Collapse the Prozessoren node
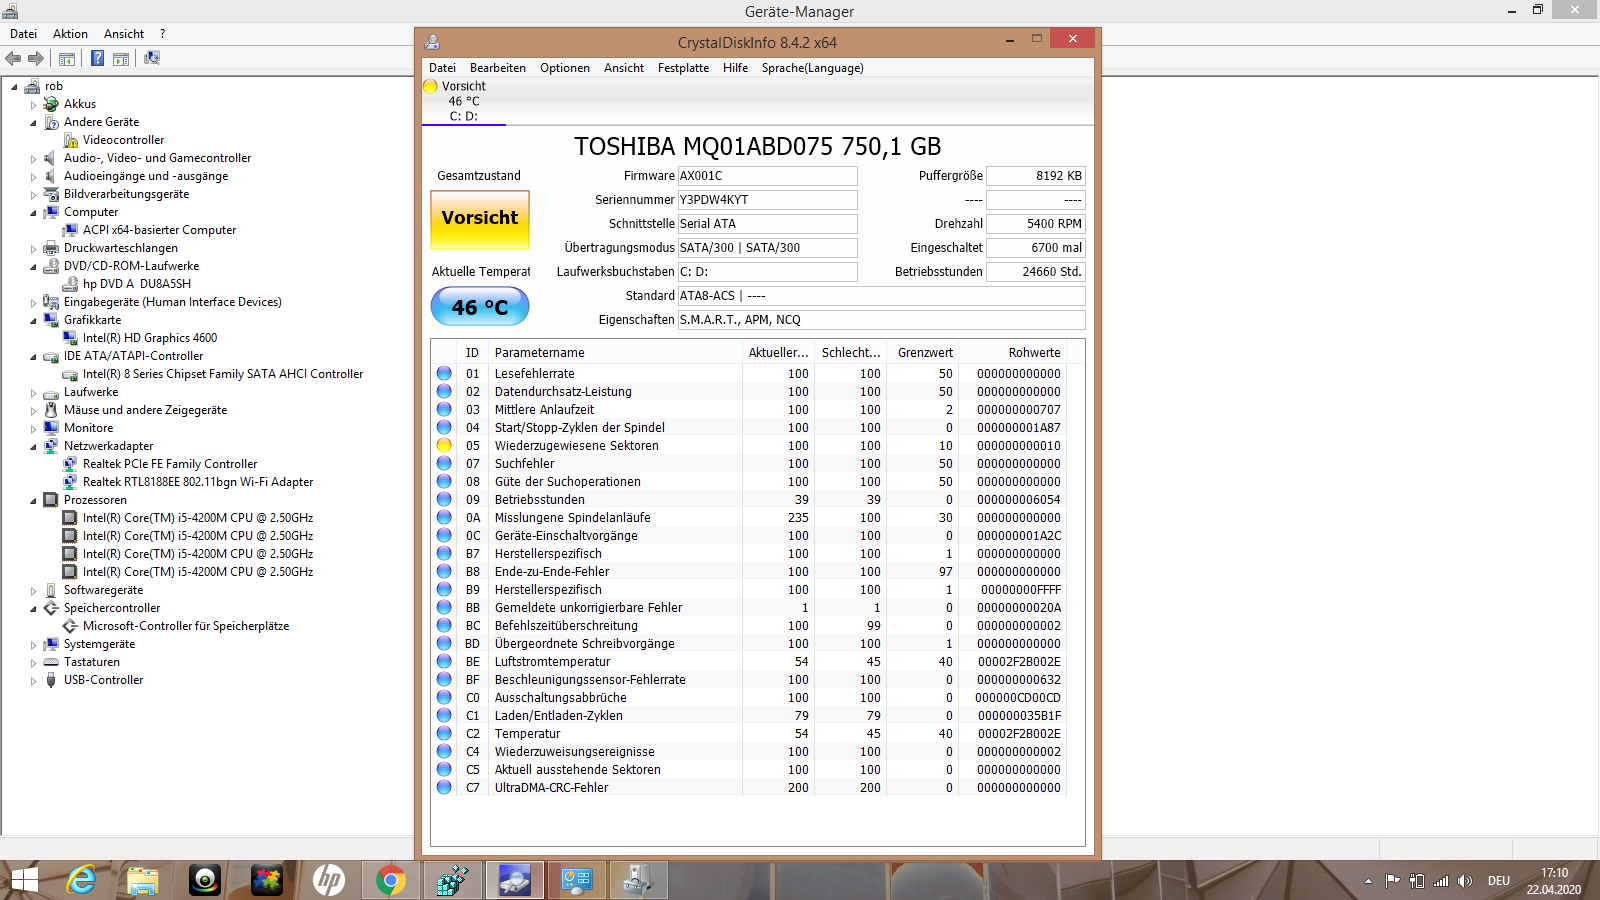The image size is (1600, 900). coord(33,500)
